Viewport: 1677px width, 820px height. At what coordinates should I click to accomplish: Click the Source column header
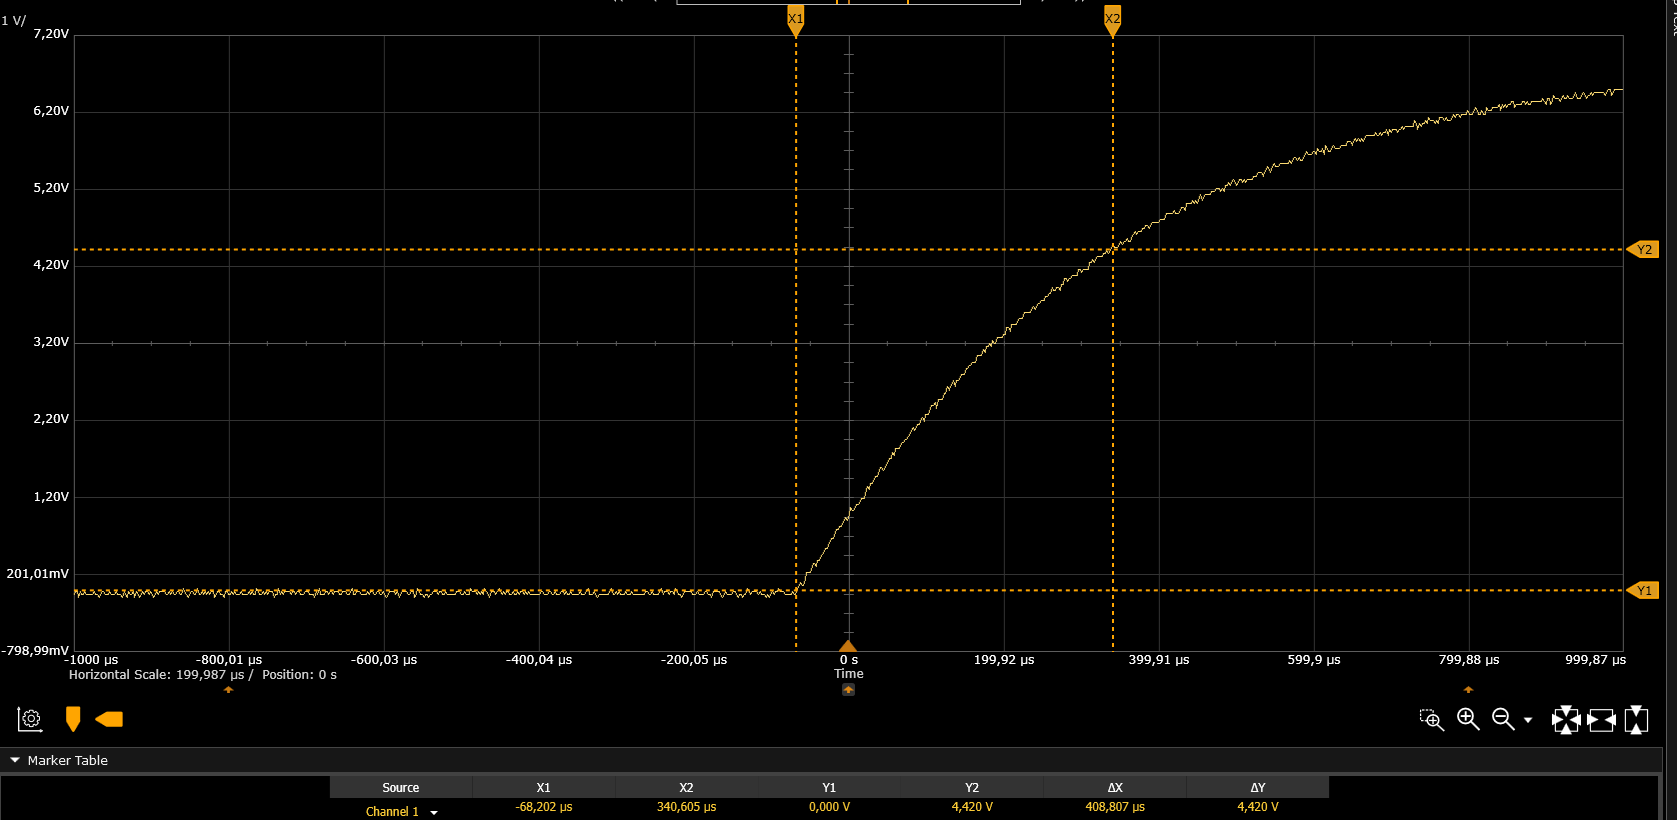401,788
